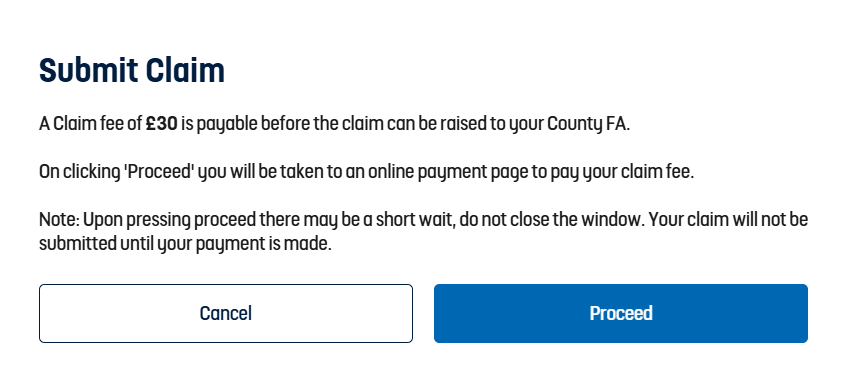
Task: Click the bold £30 fee amount
Action: pyautogui.click(x=162, y=124)
